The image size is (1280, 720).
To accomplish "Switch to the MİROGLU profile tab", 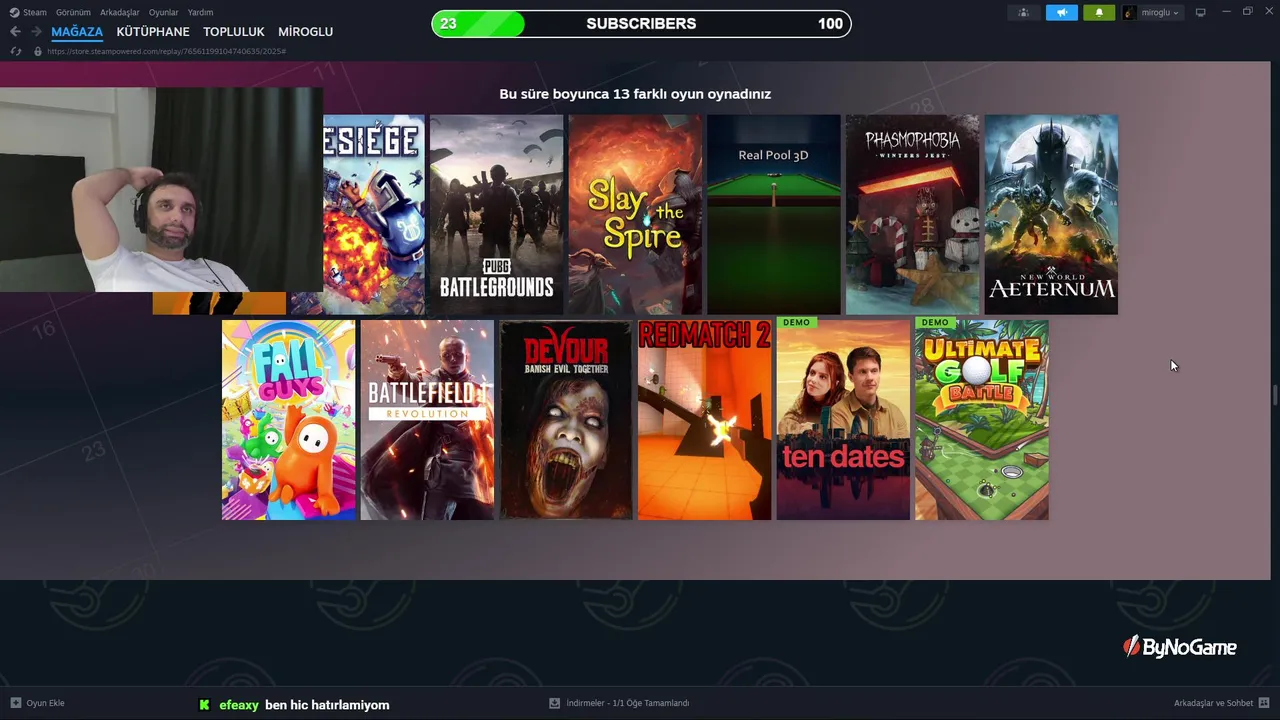I will (305, 32).
